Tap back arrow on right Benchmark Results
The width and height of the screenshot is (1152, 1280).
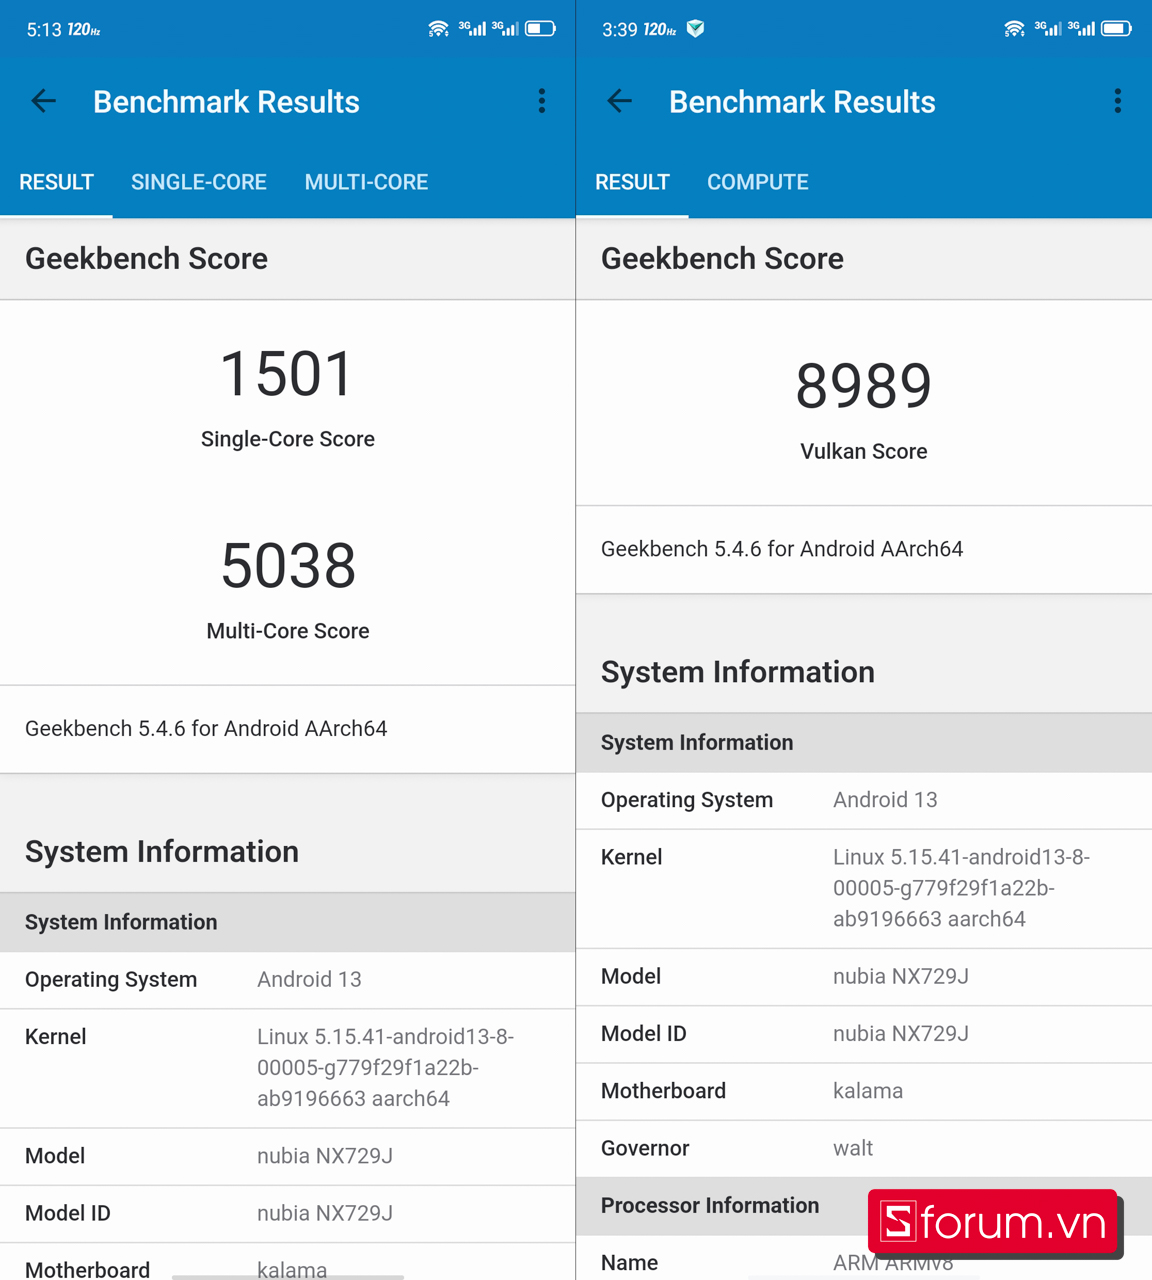tap(620, 101)
